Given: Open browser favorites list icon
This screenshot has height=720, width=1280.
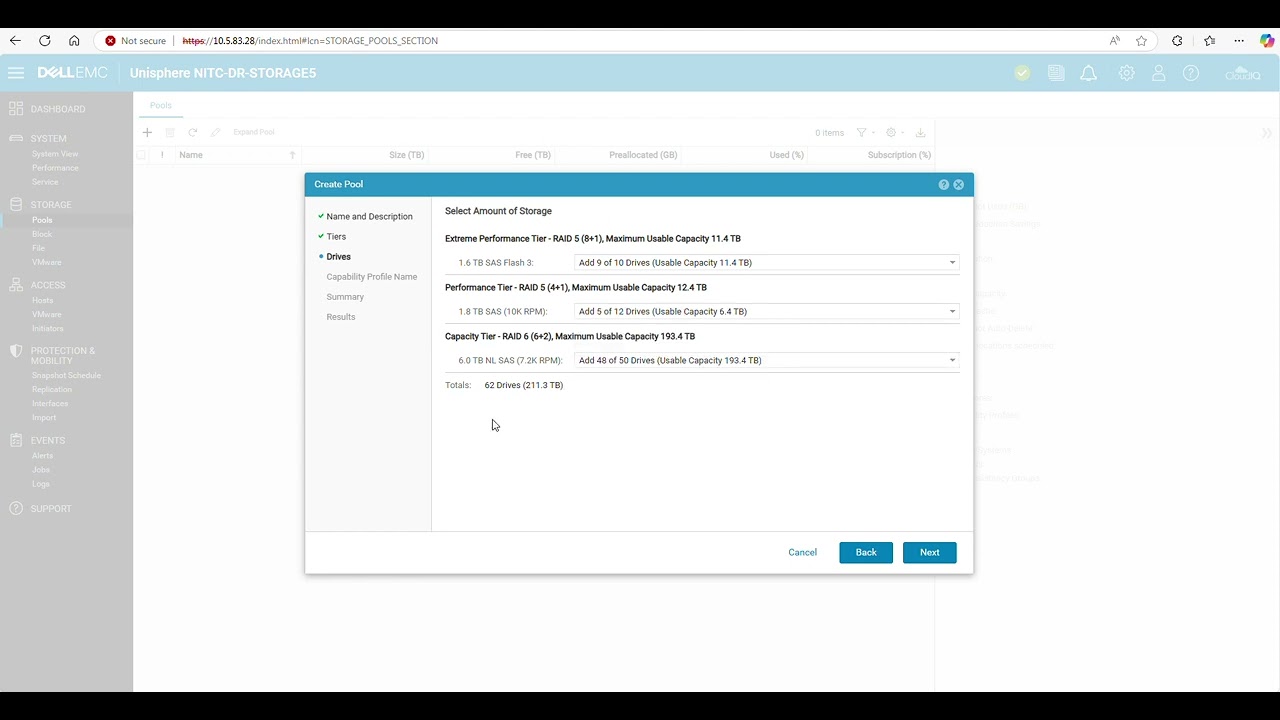Looking at the screenshot, I should point(1210,41).
